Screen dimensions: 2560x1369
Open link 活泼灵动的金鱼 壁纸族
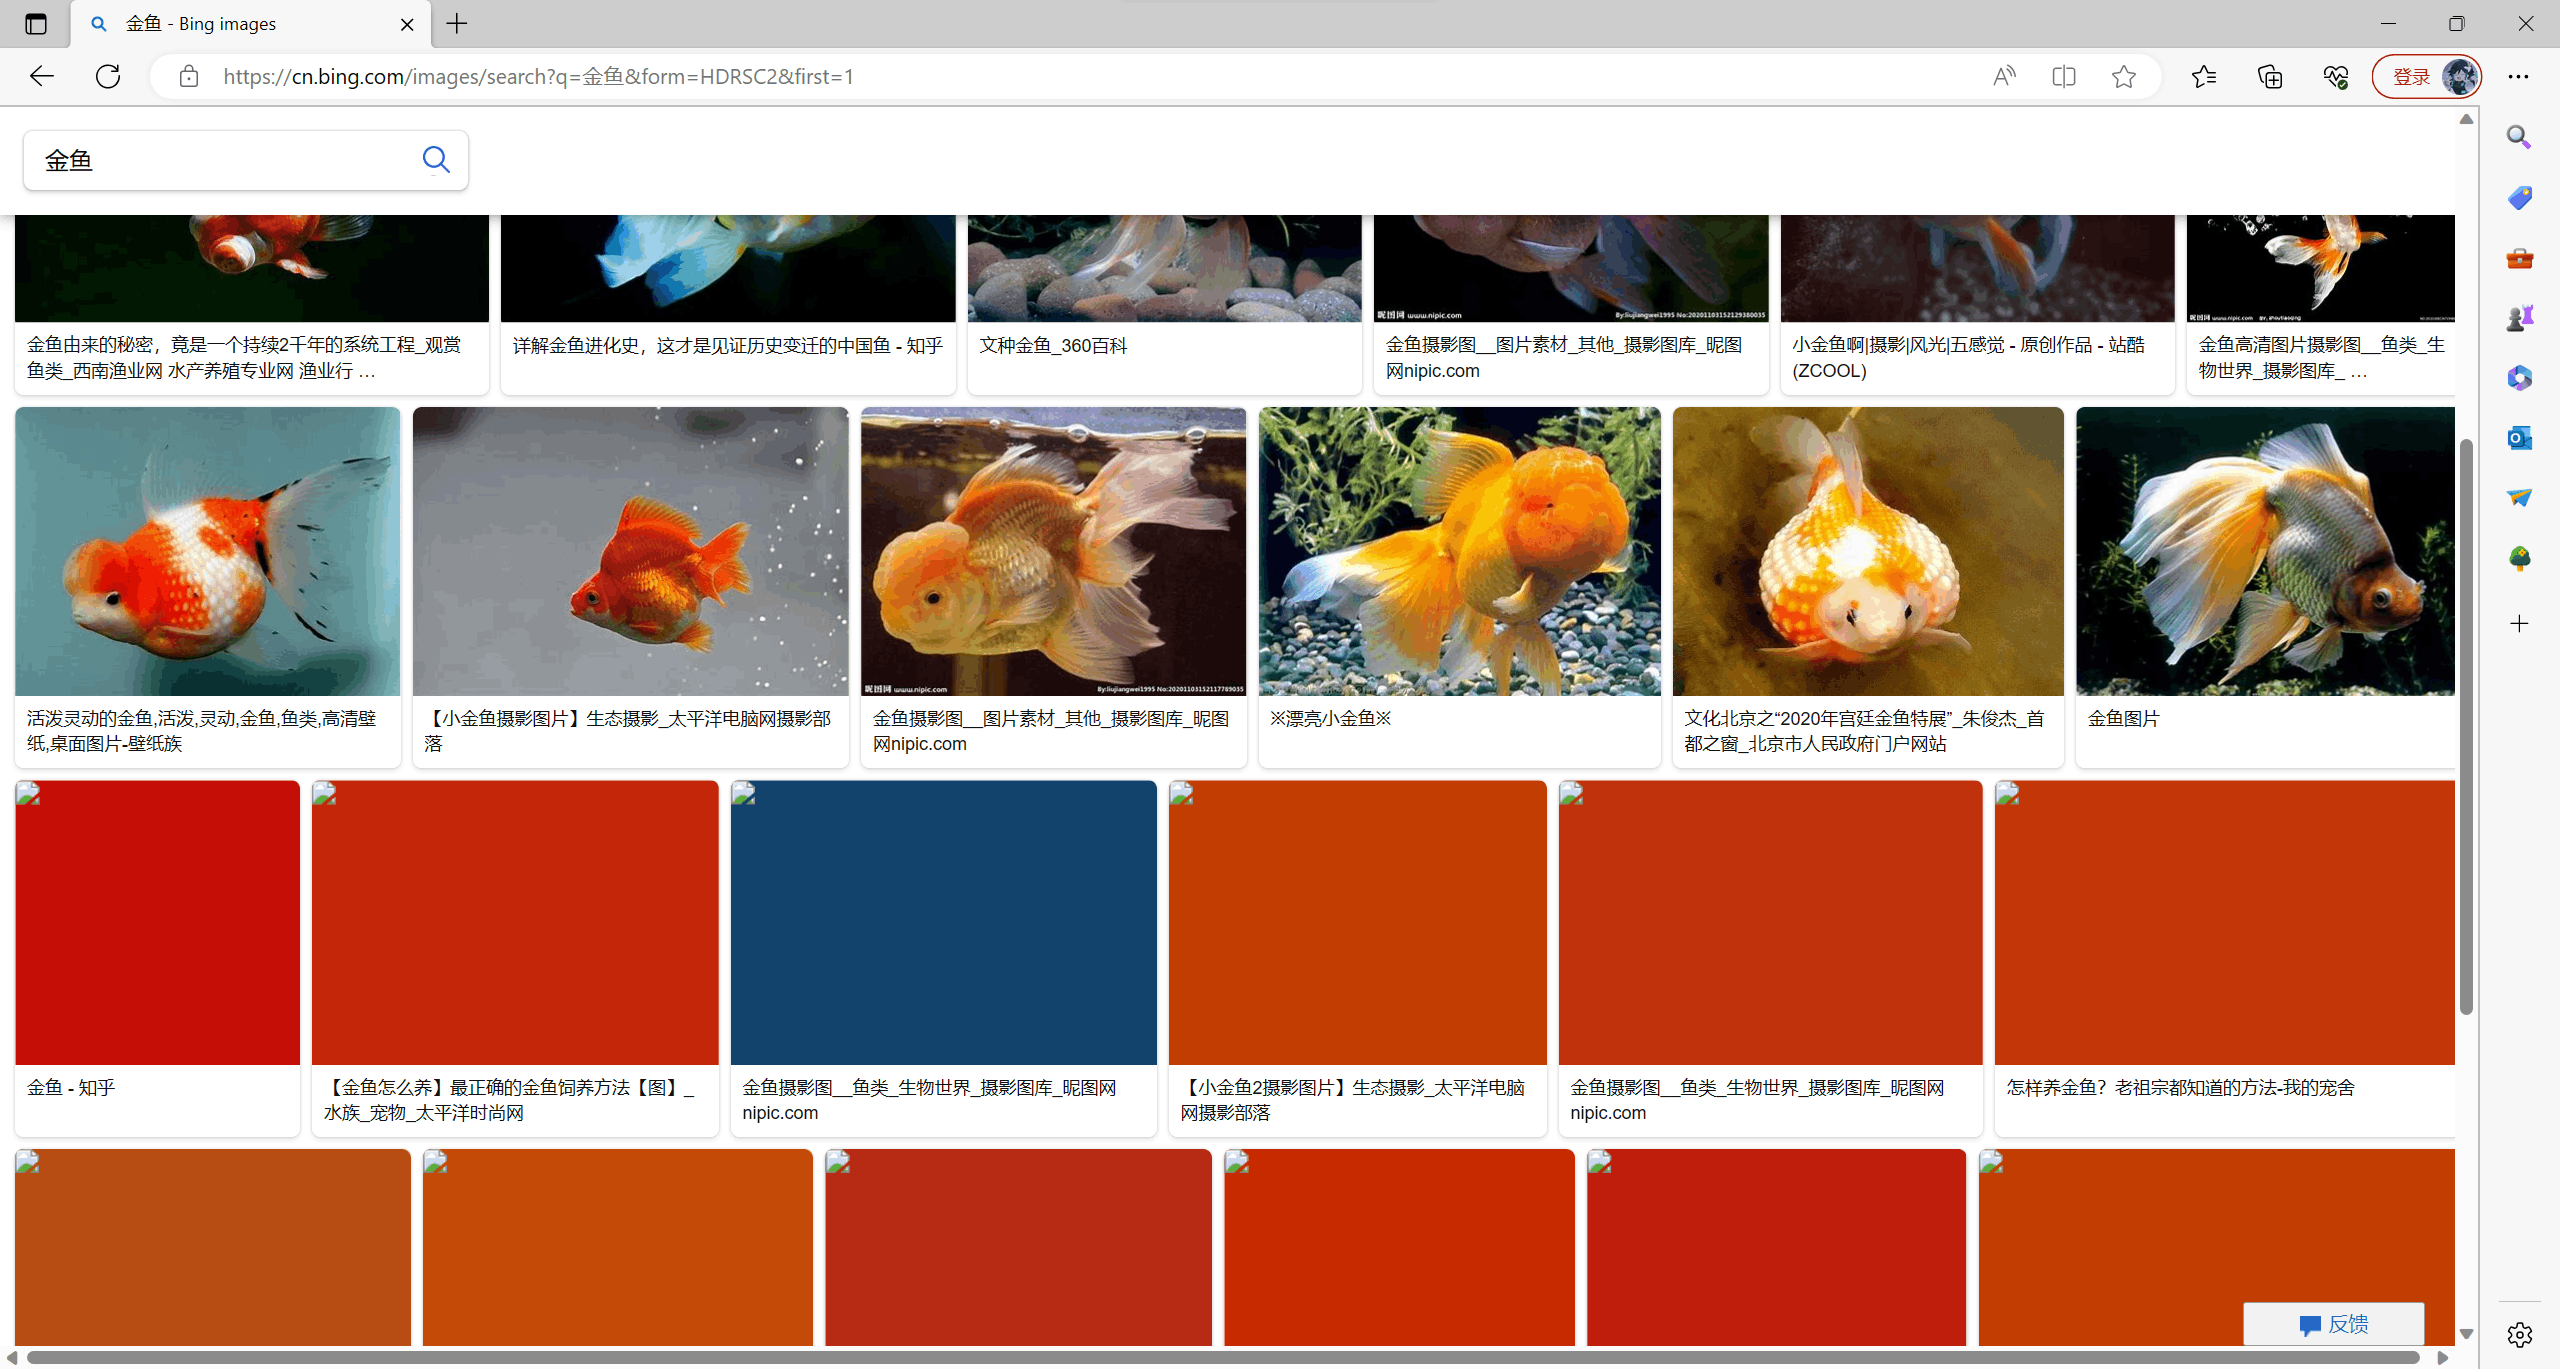tap(202, 731)
